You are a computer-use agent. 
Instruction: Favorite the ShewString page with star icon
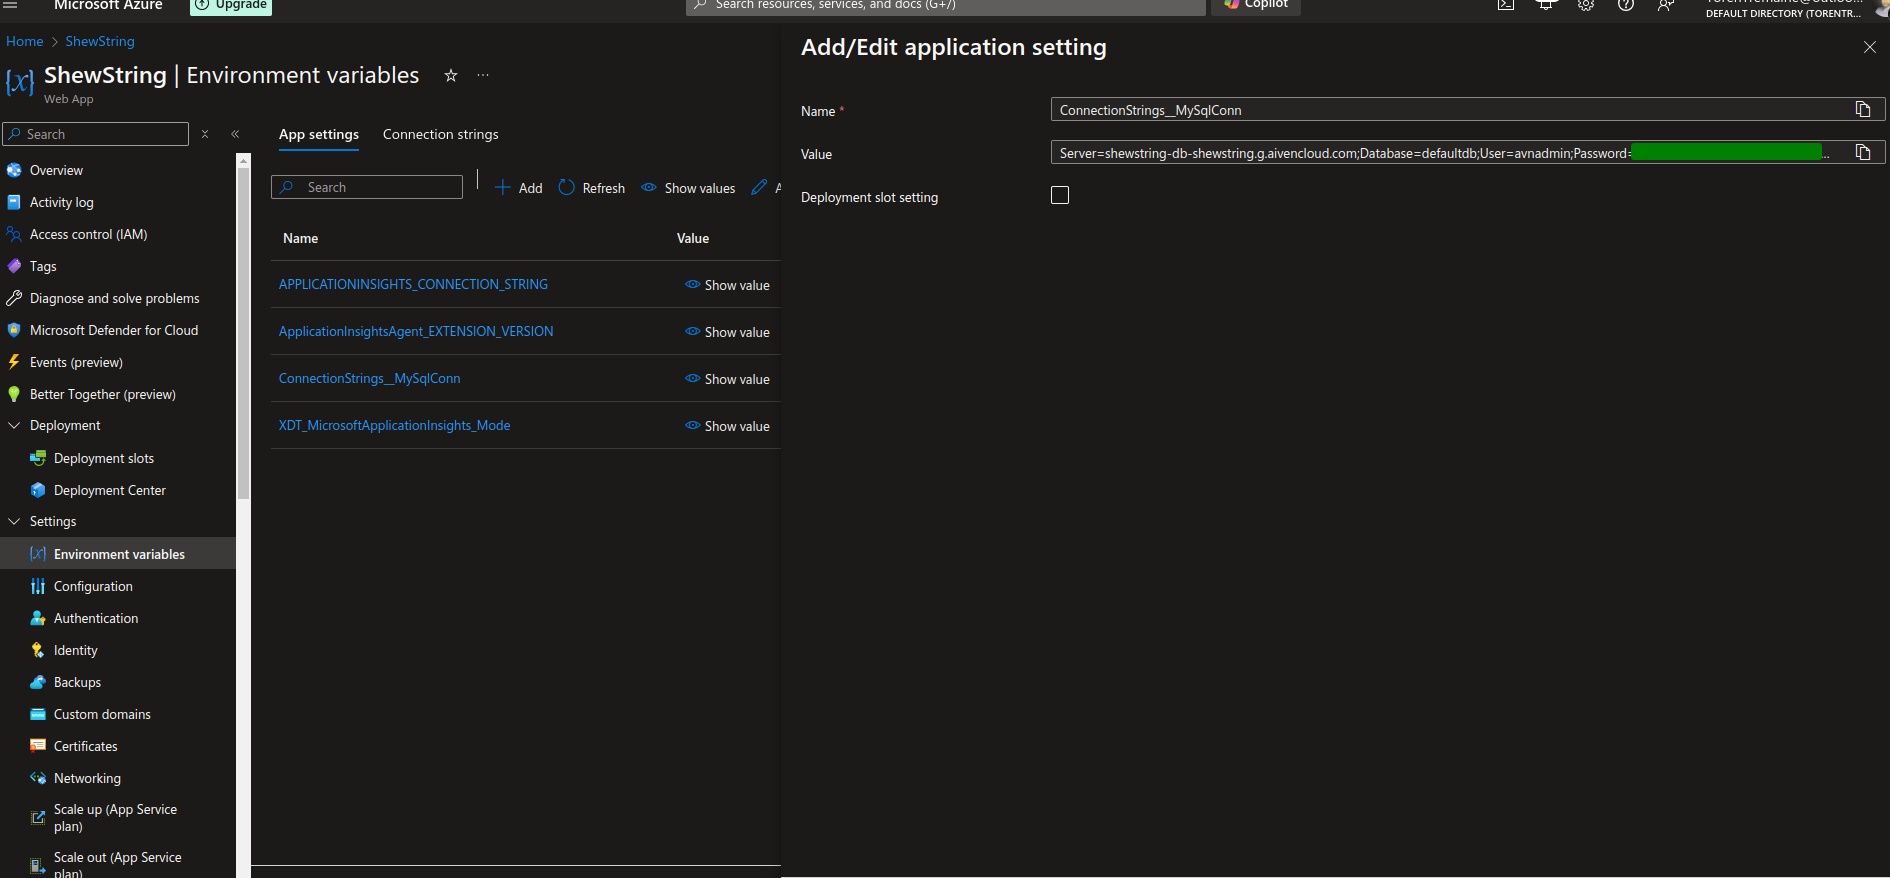451,75
